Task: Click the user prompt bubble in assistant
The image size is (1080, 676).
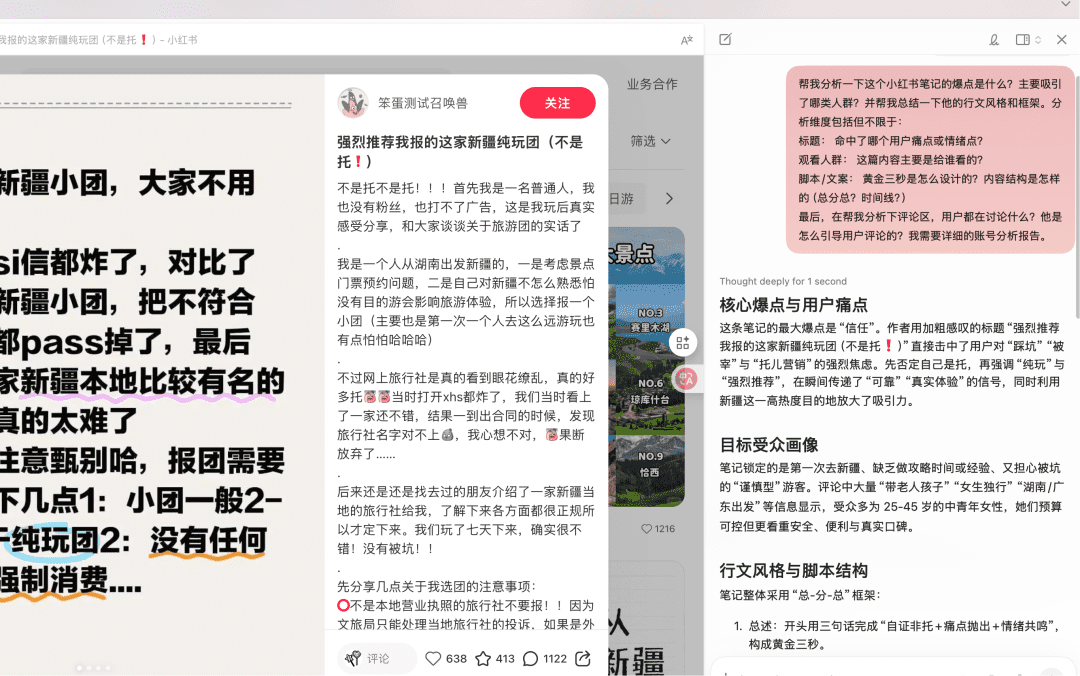Action: coord(930,159)
